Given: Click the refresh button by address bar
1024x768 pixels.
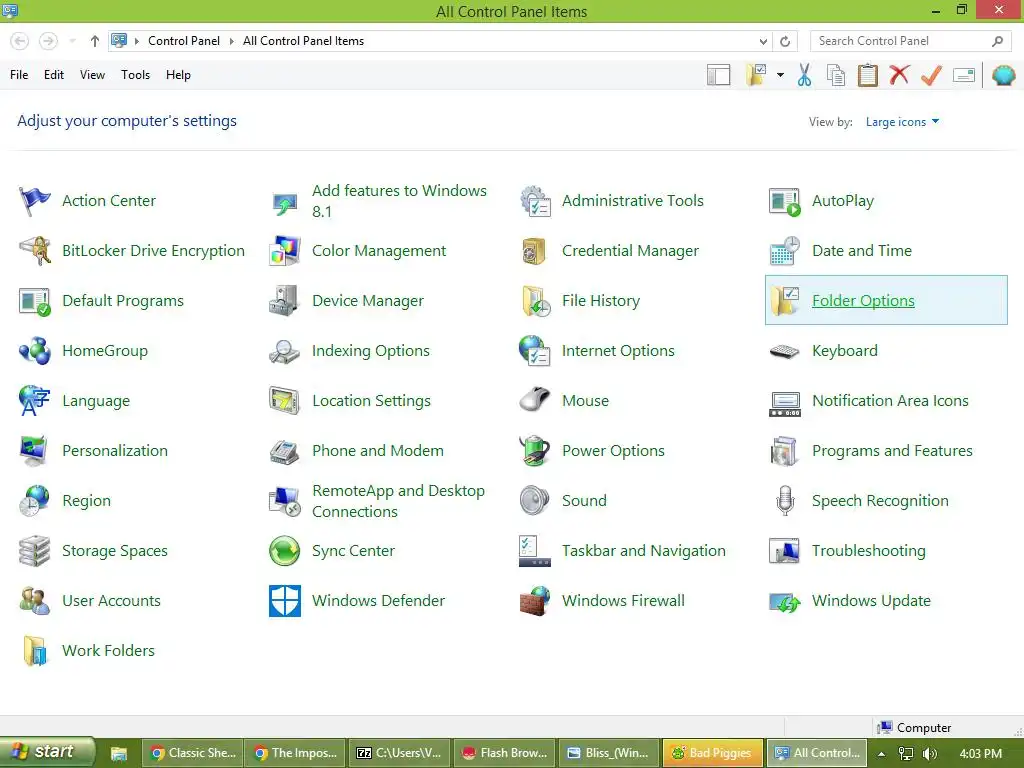Looking at the screenshot, I should [x=785, y=41].
